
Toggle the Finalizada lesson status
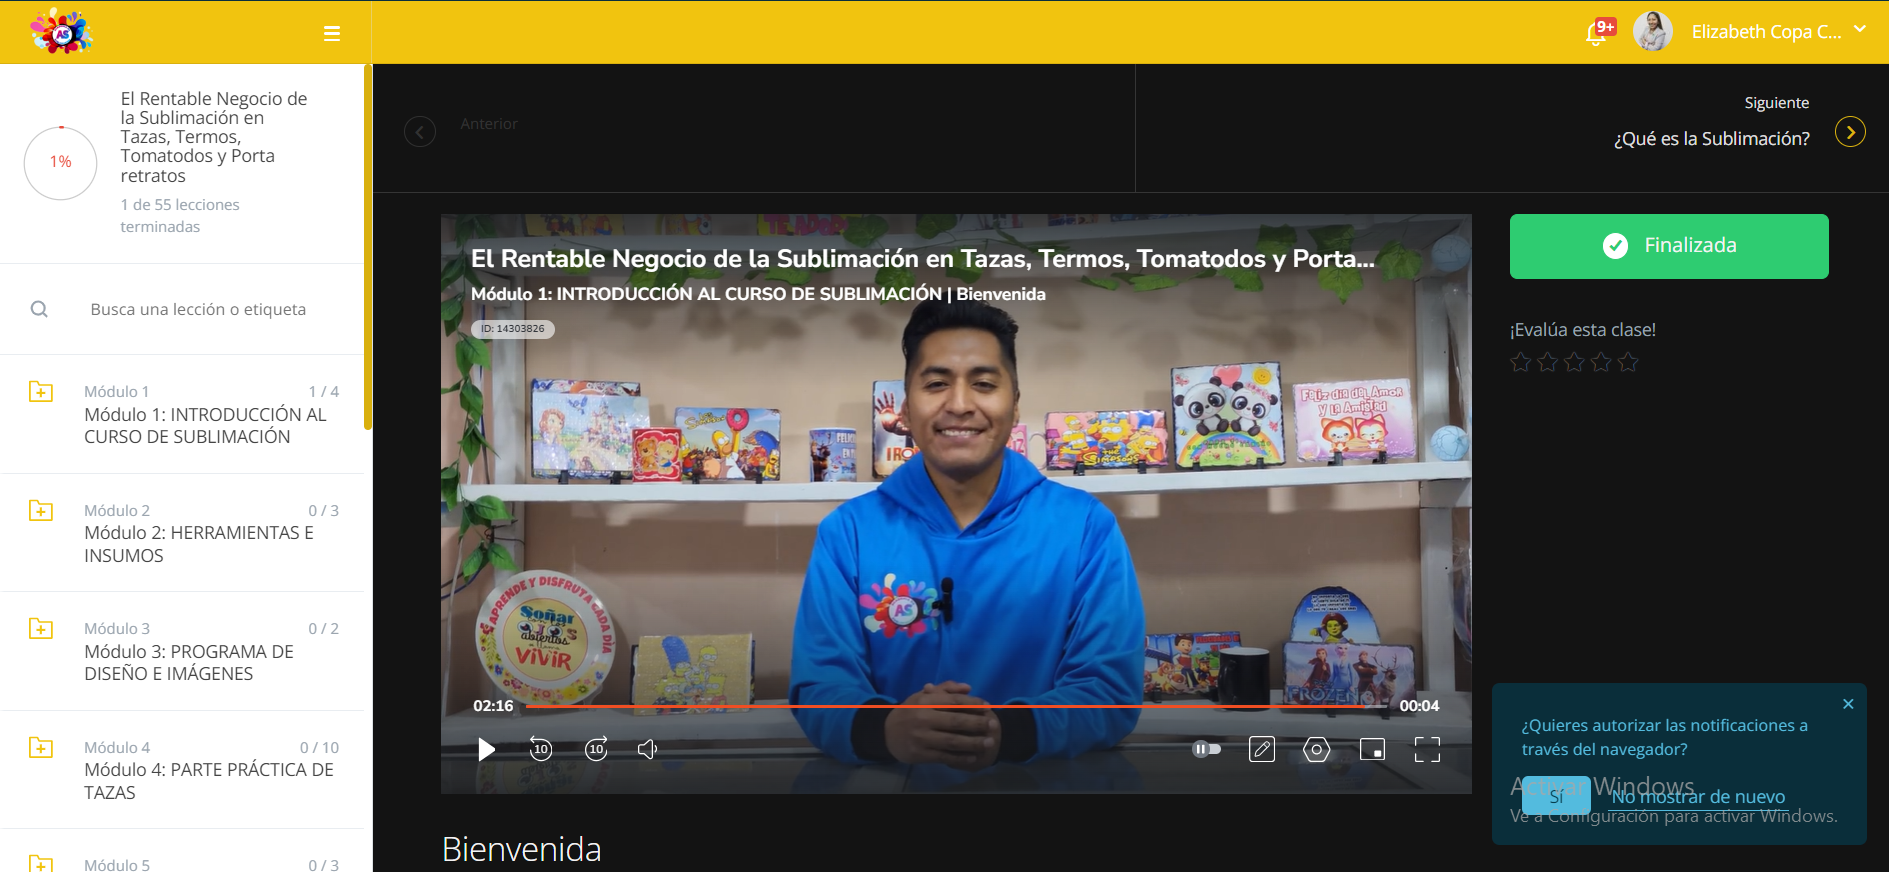(x=1669, y=246)
